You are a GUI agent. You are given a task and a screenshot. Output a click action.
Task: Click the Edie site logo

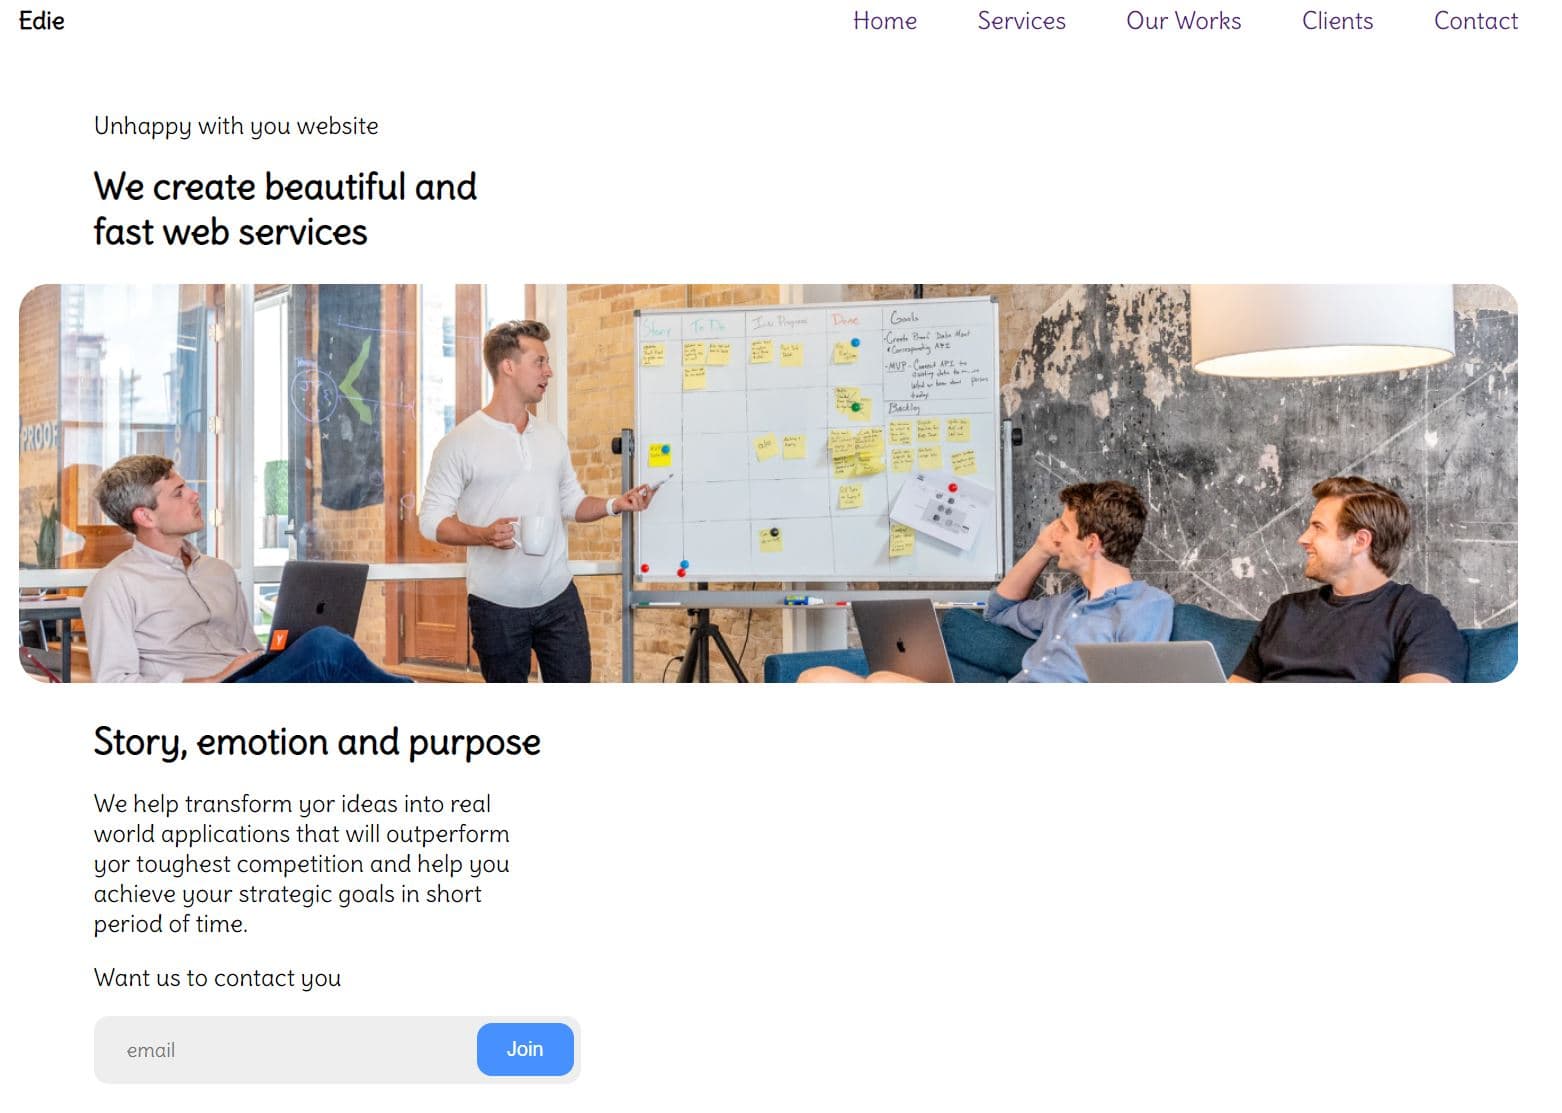(x=41, y=20)
